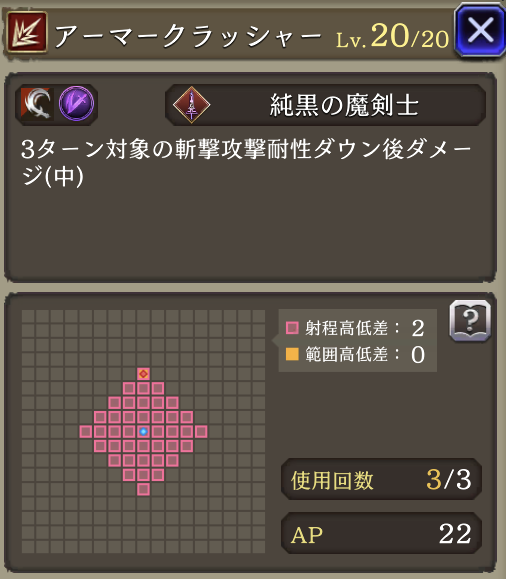The width and height of the screenshot is (506, 579).
Task: Click the red skill burst icon
Action: pyautogui.click(x=27, y=32)
